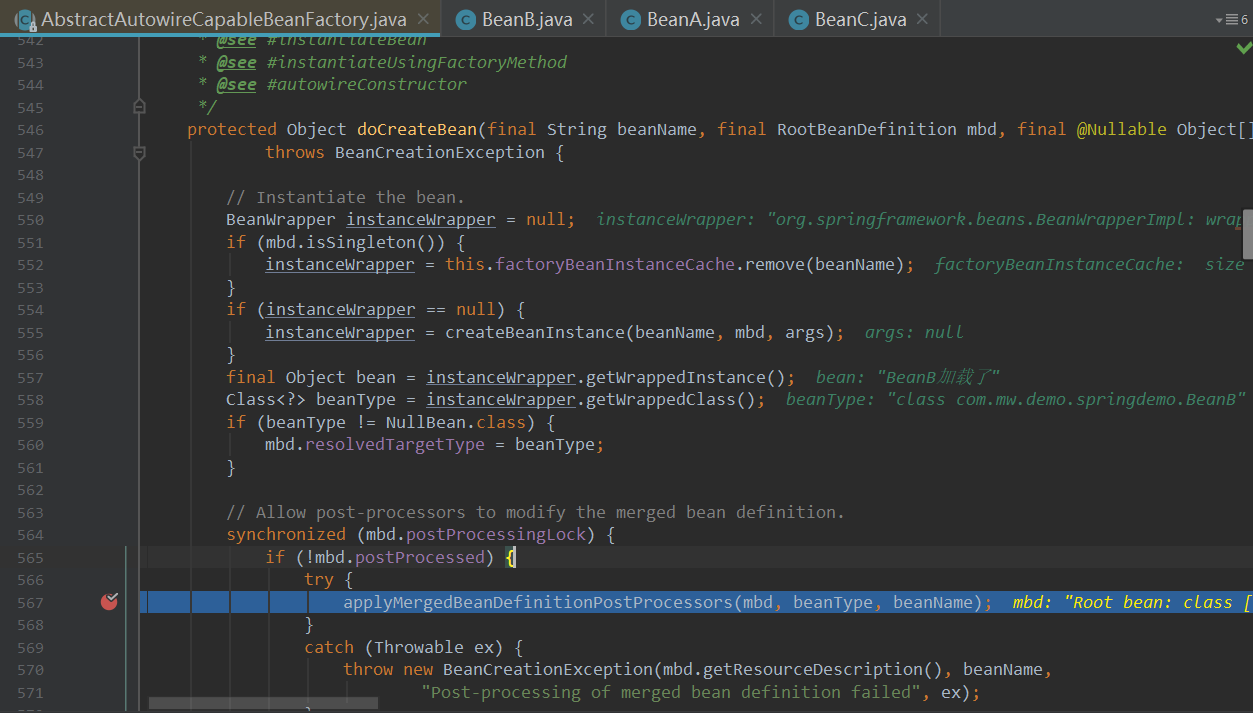Select the AbstractAutowireCapableBeanFactory.java tab
Screen dimensions: 1253x713
click(x=222, y=19)
